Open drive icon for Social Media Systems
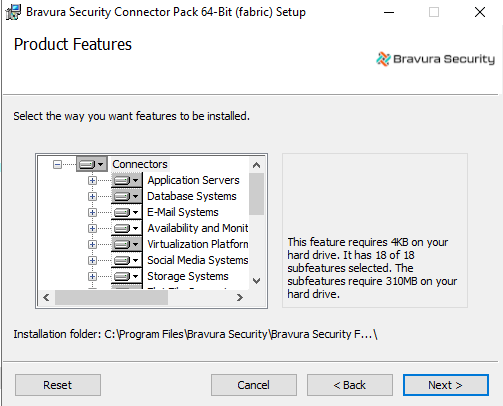503x406 pixels. 127,260
